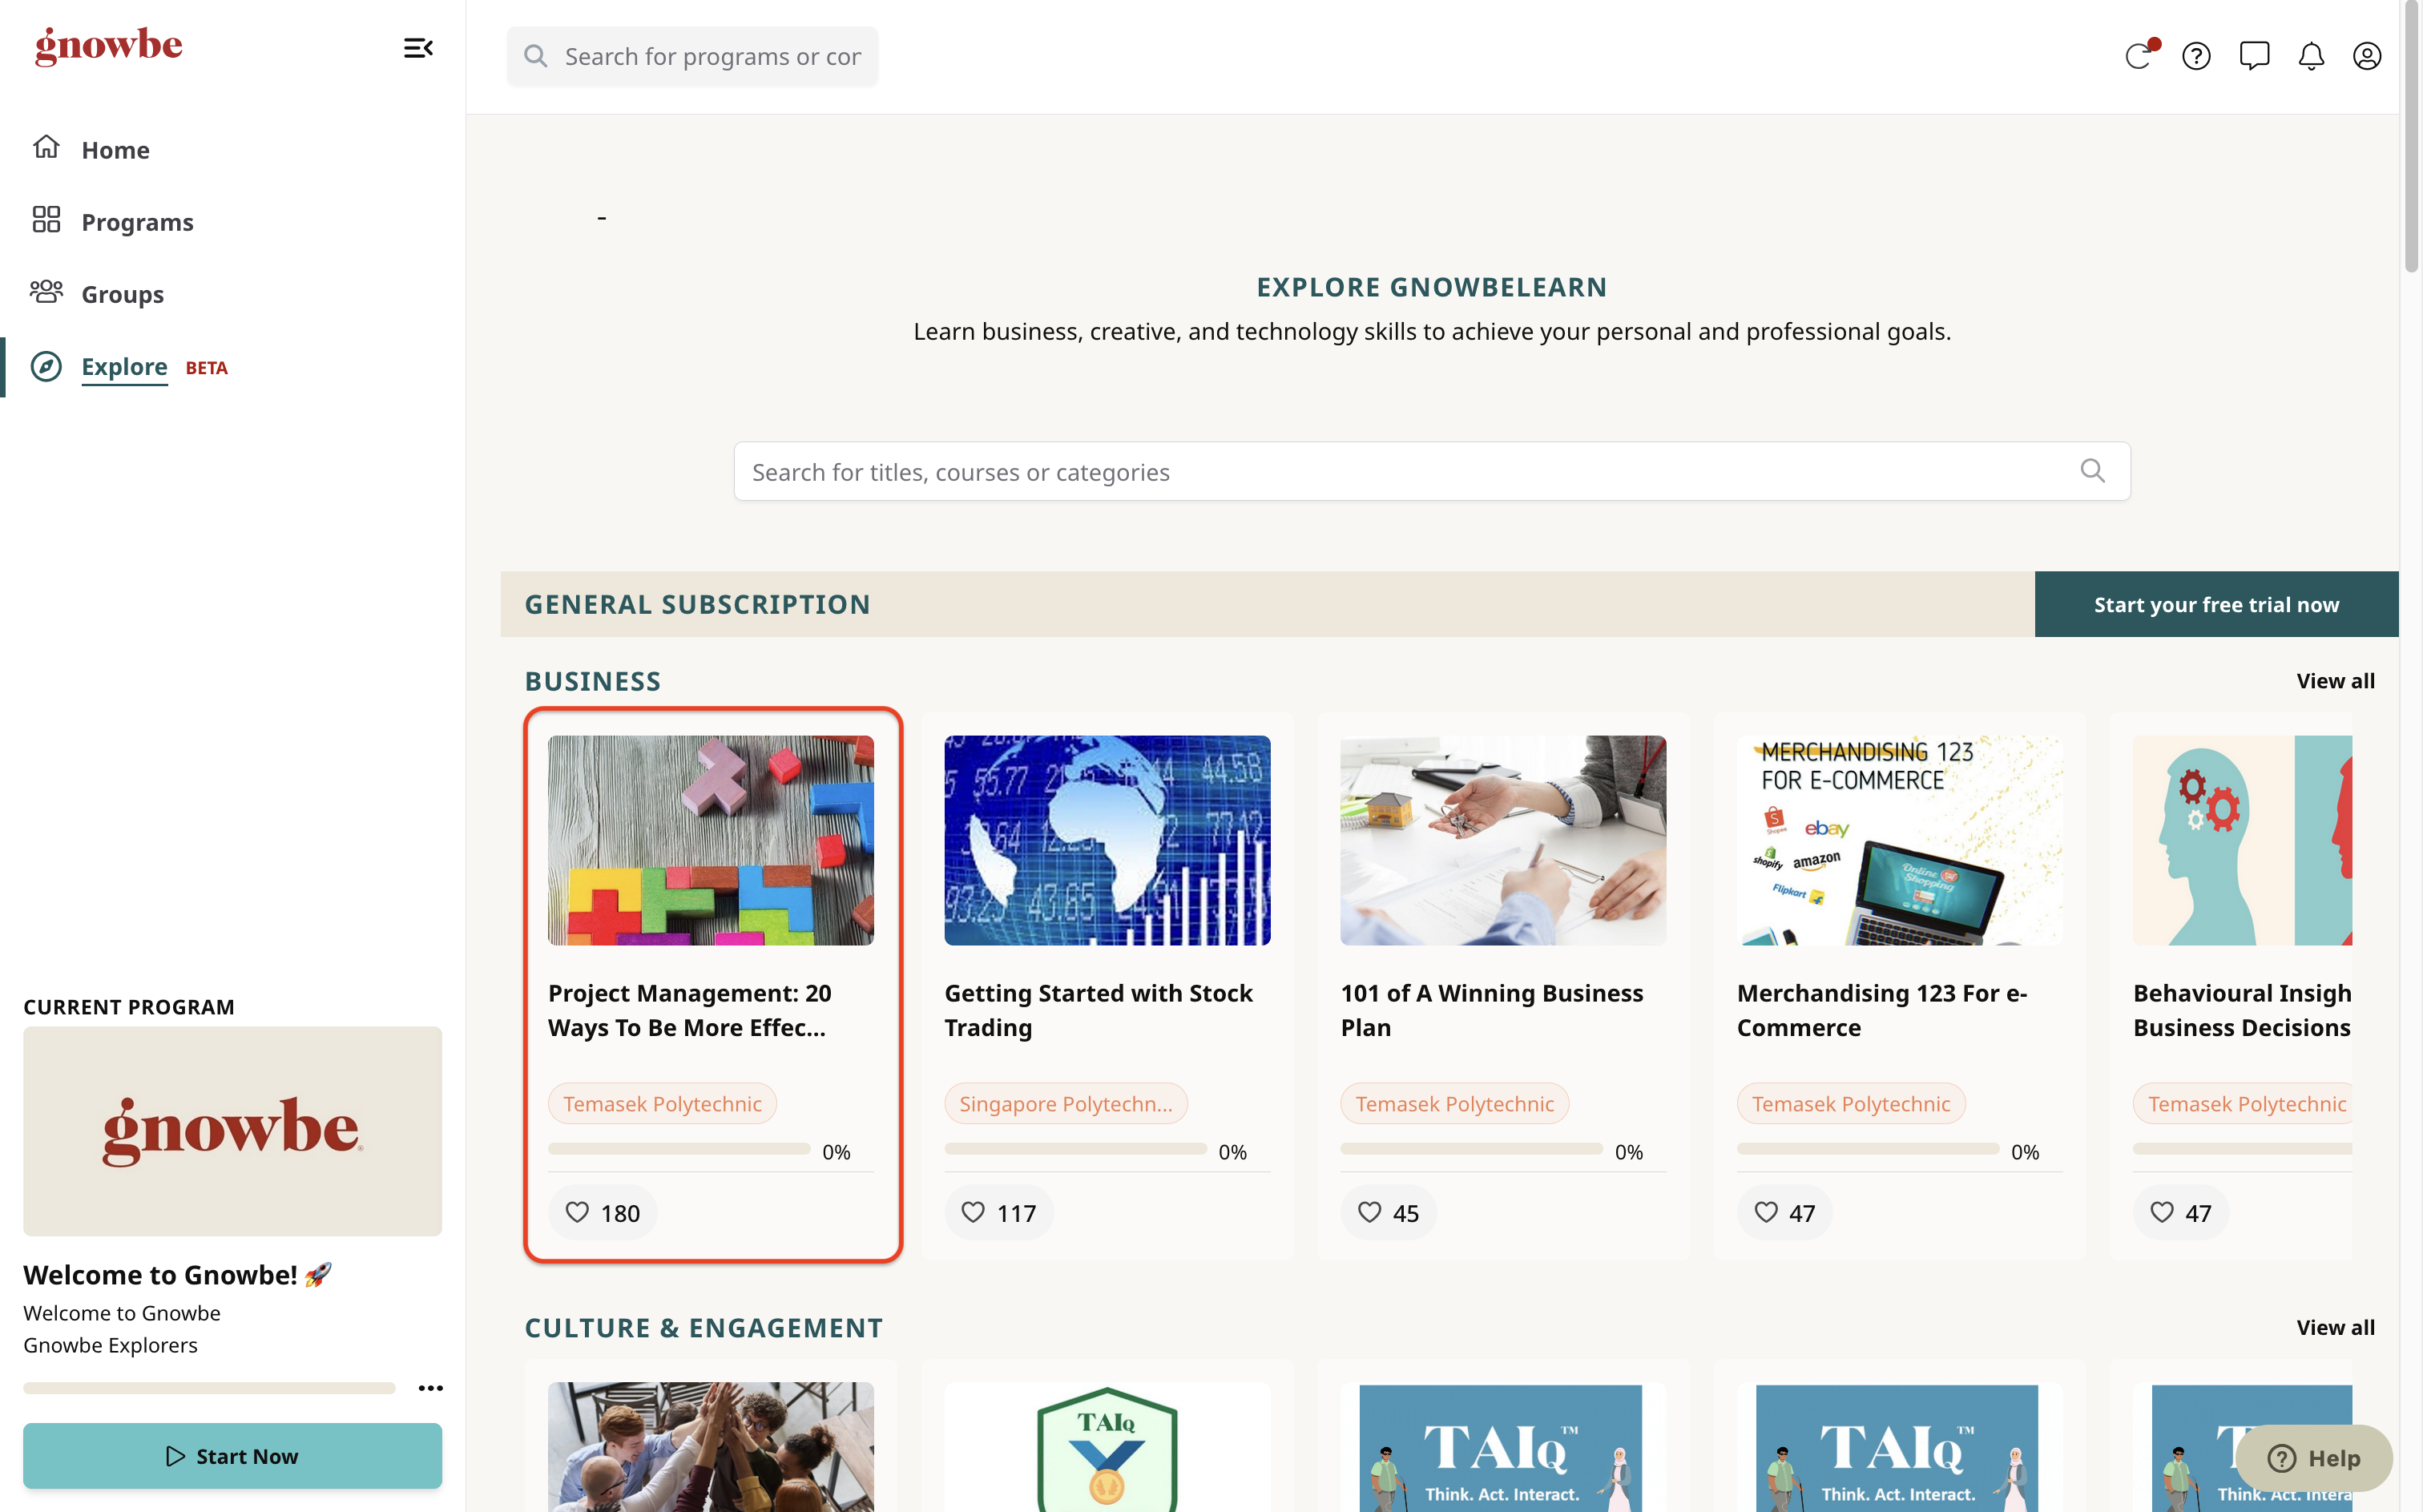Open current program three-dots options
The image size is (2423, 1512).
click(x=430, y=1388)
